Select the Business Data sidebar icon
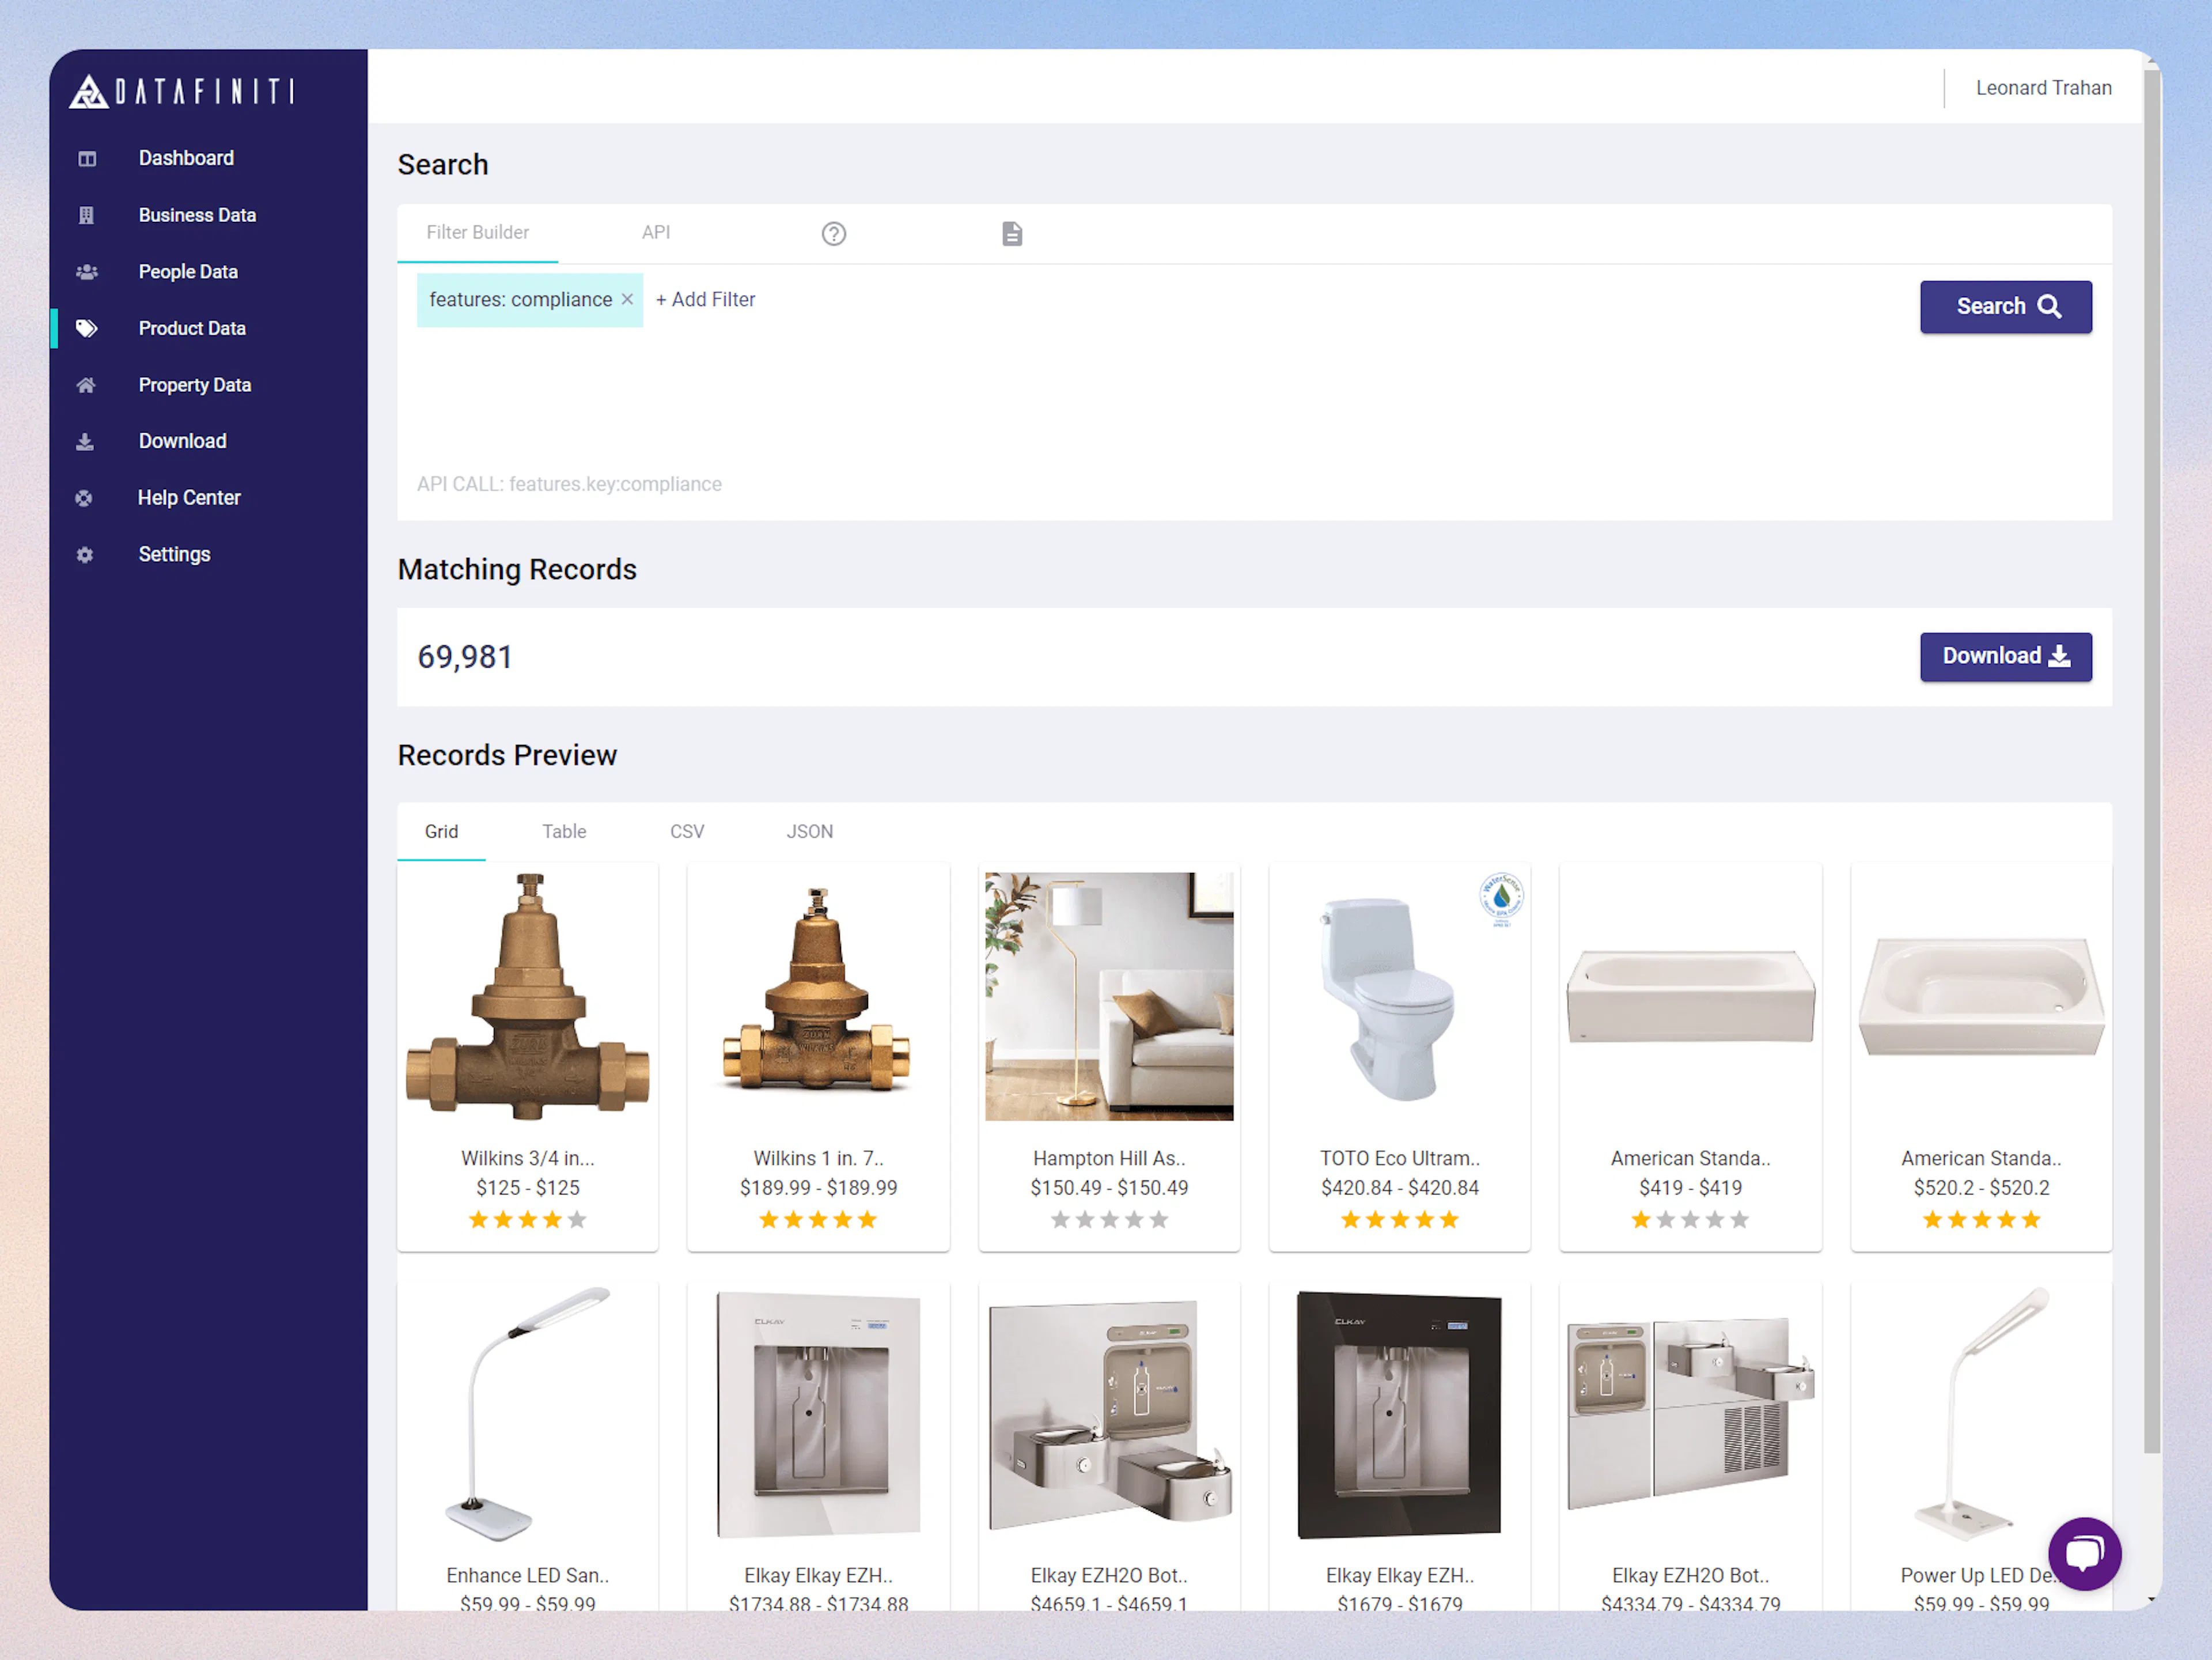The width and height of the screenshot is (2212, 1660). pyautogui.click(x=86, y=214)
